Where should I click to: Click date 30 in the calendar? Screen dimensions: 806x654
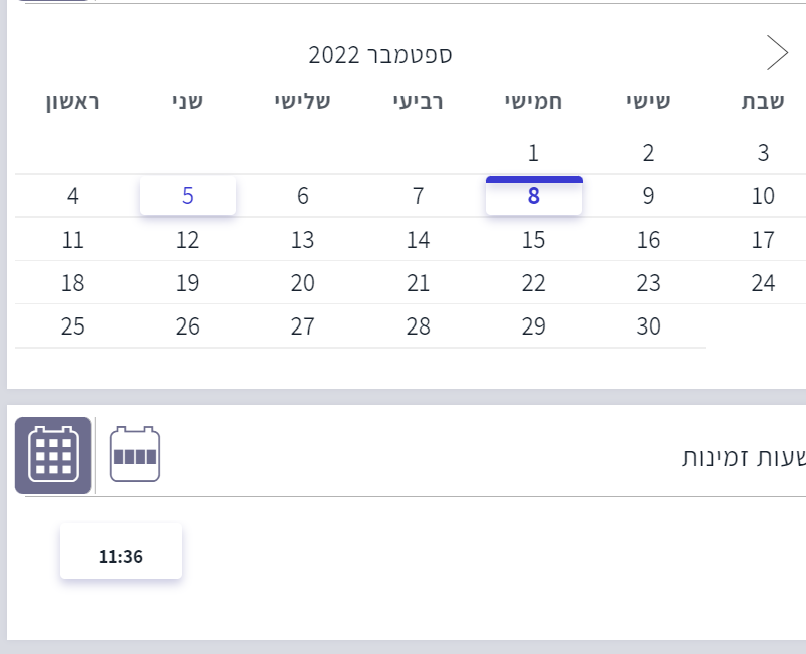coord(649,326)
